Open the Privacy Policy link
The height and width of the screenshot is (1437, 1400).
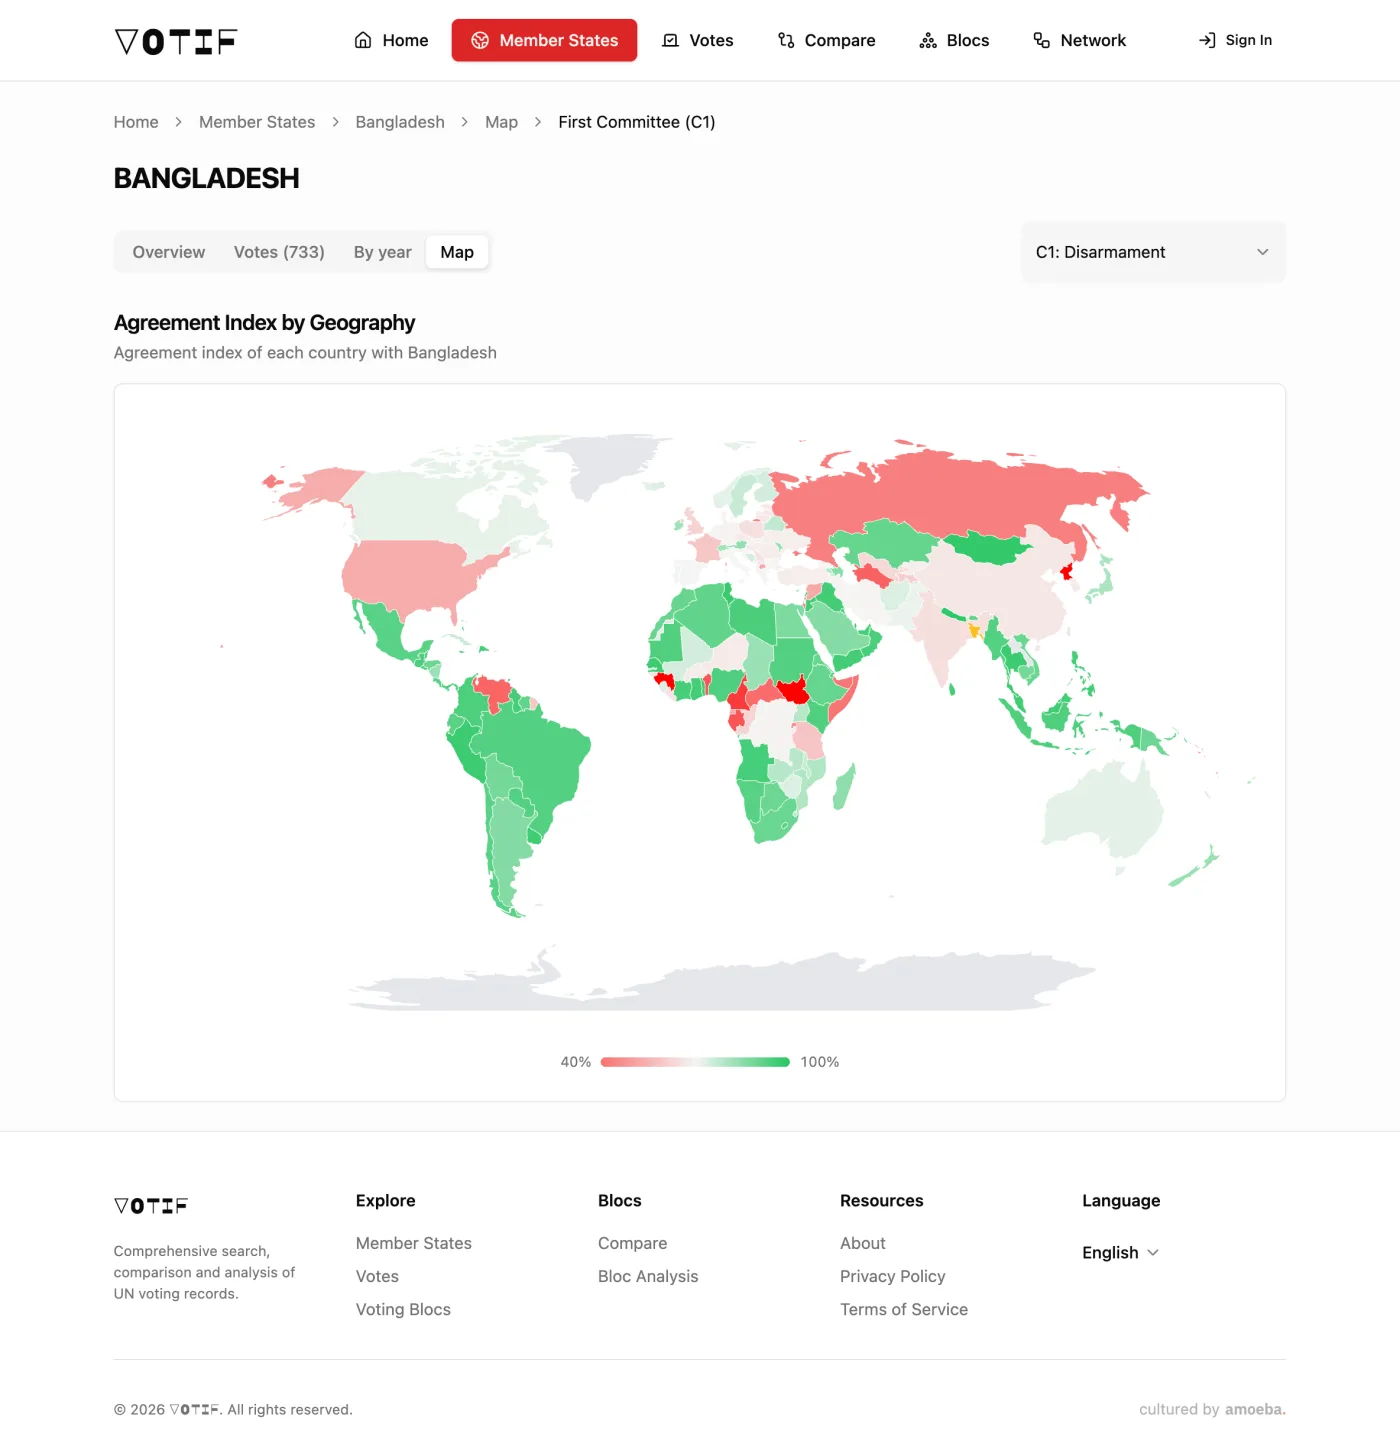[x=892, y=1276]
